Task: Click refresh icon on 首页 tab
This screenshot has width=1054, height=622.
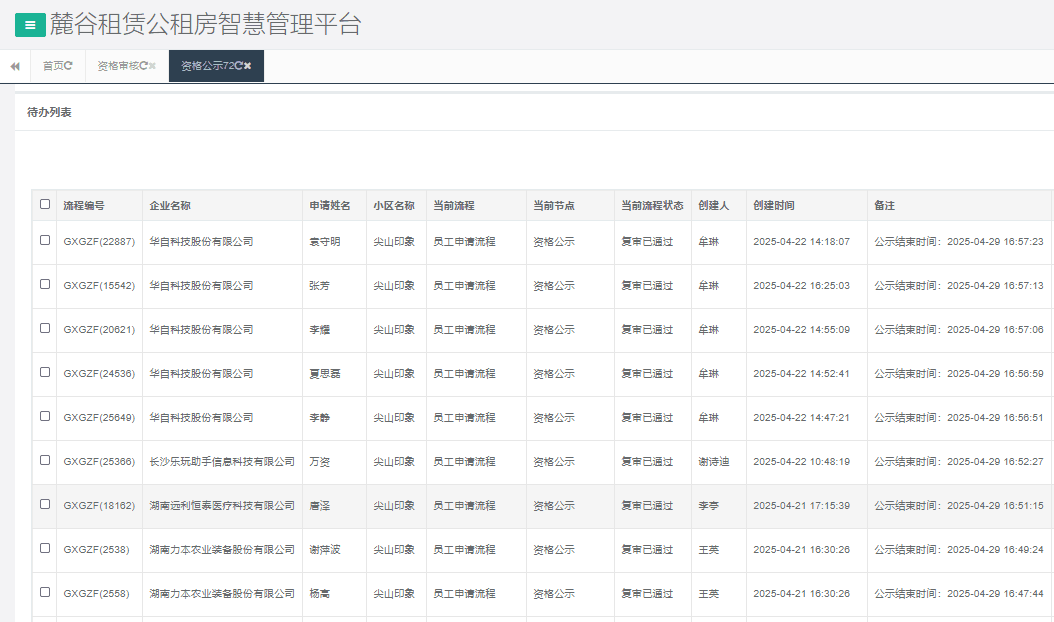Action: click(68, 66)
